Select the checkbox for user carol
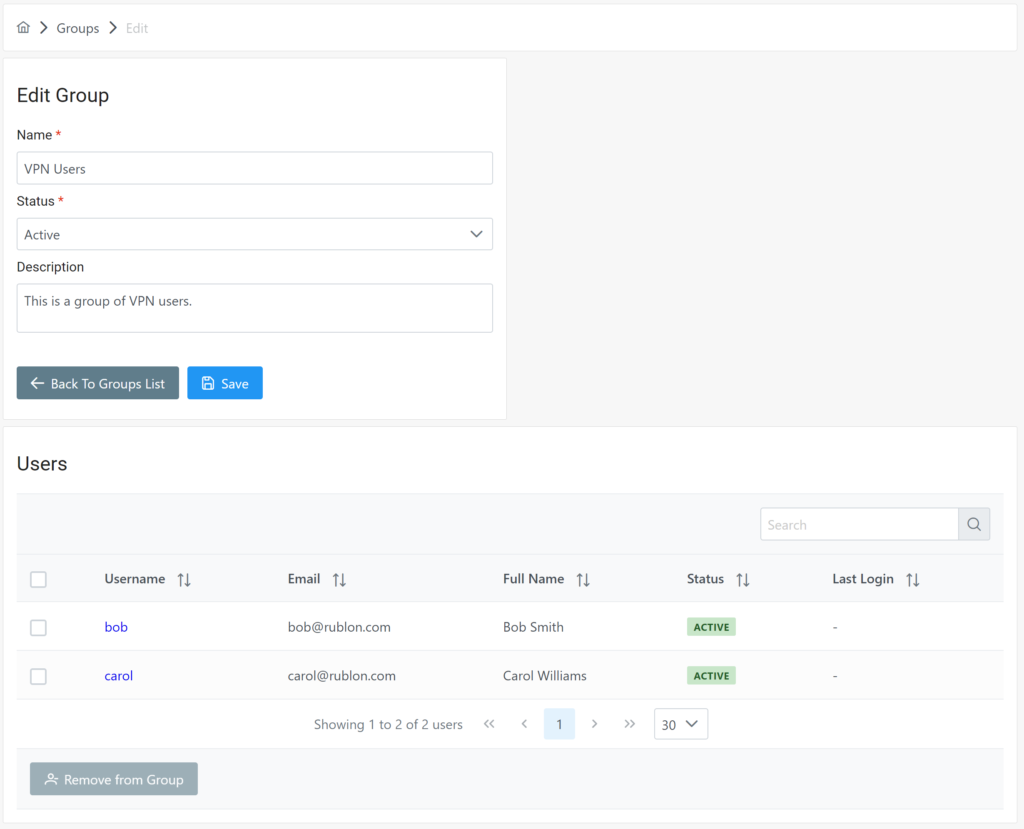 coord(38,677)
